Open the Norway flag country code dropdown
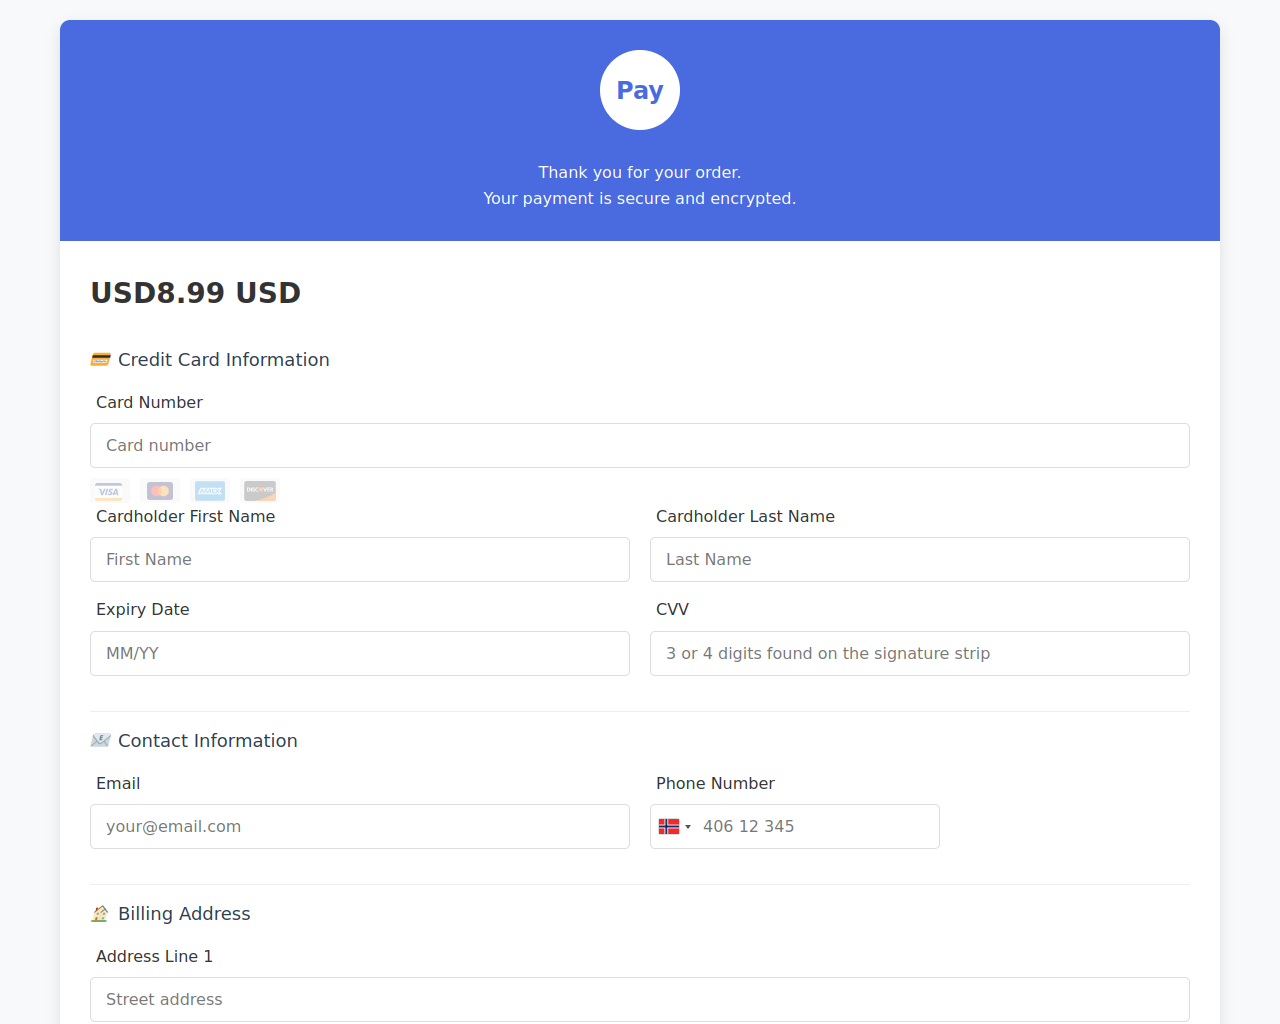The height and width of the screenshot is (1024, 1280). click(x=675, y=827)
